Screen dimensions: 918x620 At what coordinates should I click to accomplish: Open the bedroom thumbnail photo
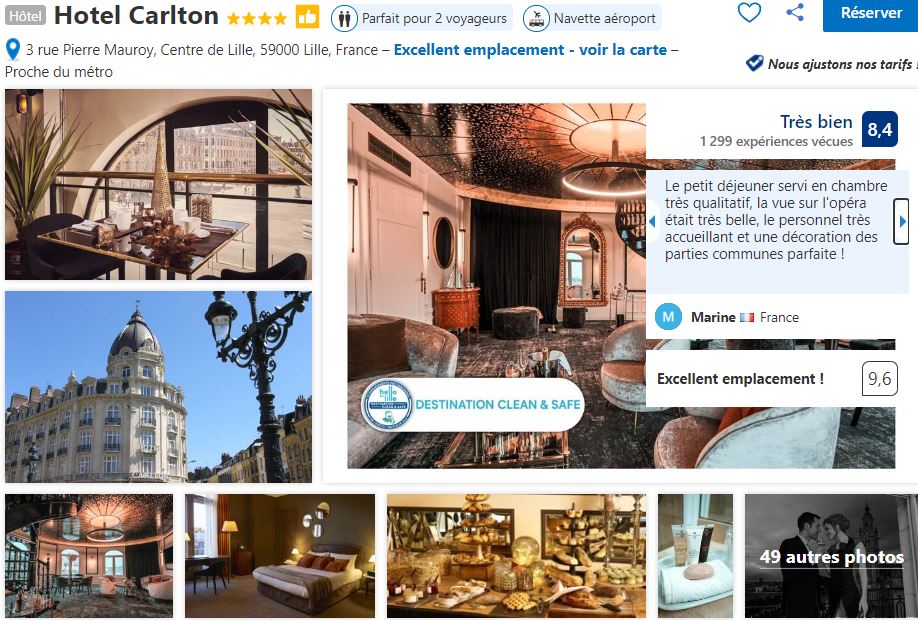(280, 556)
